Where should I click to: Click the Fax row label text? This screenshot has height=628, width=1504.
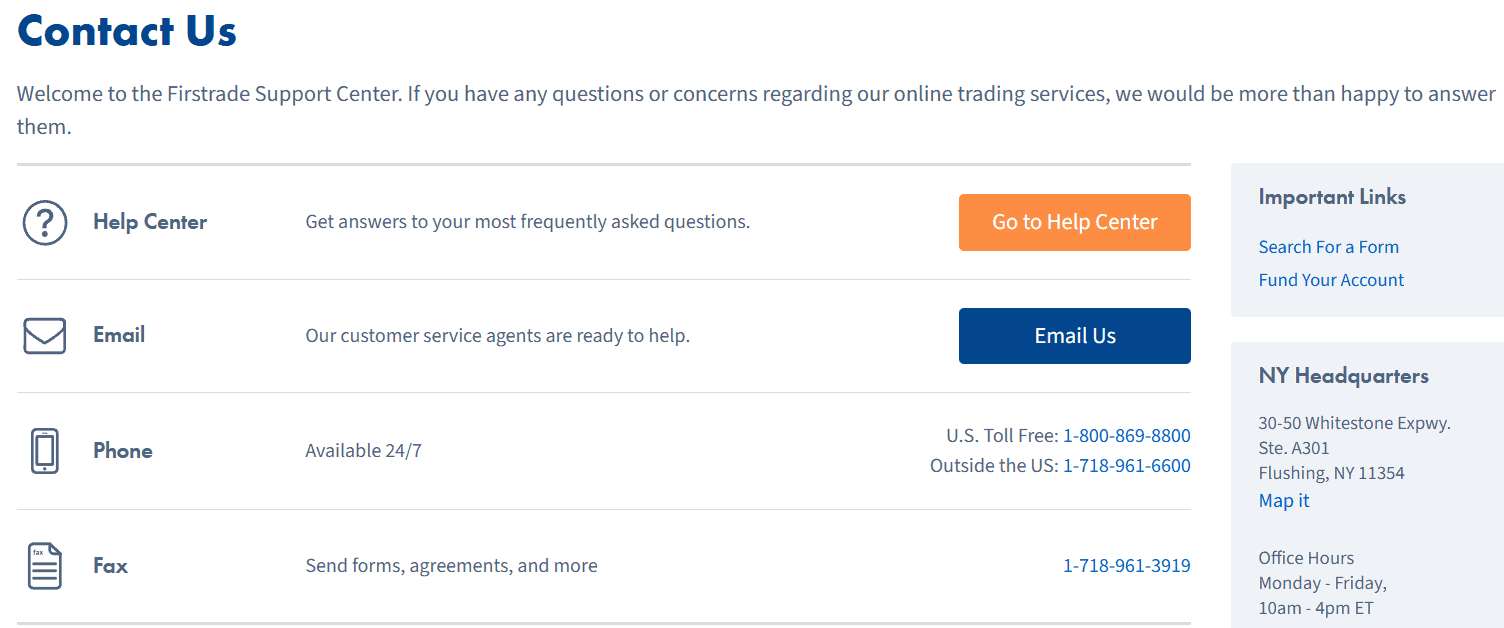pyautogui.click(x=110, y=566)
